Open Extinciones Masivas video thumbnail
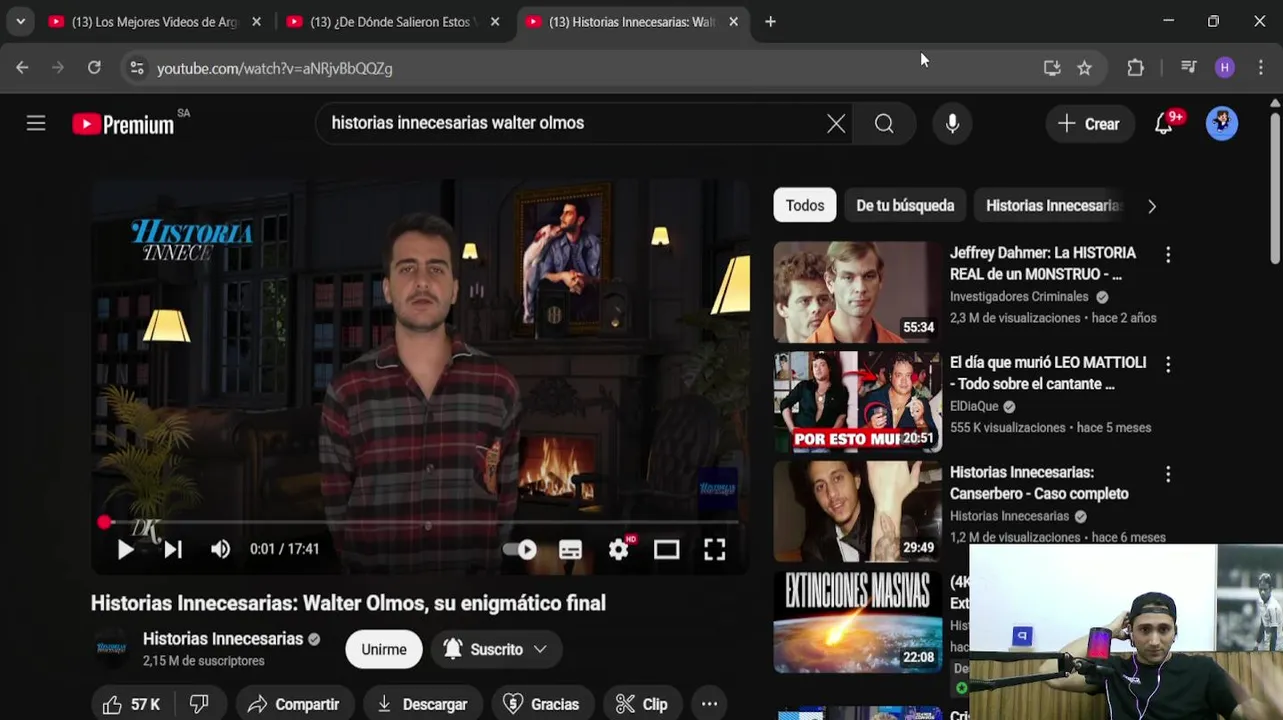The height and width of the screenshot is (720, 1283). (x=858, y=621)
